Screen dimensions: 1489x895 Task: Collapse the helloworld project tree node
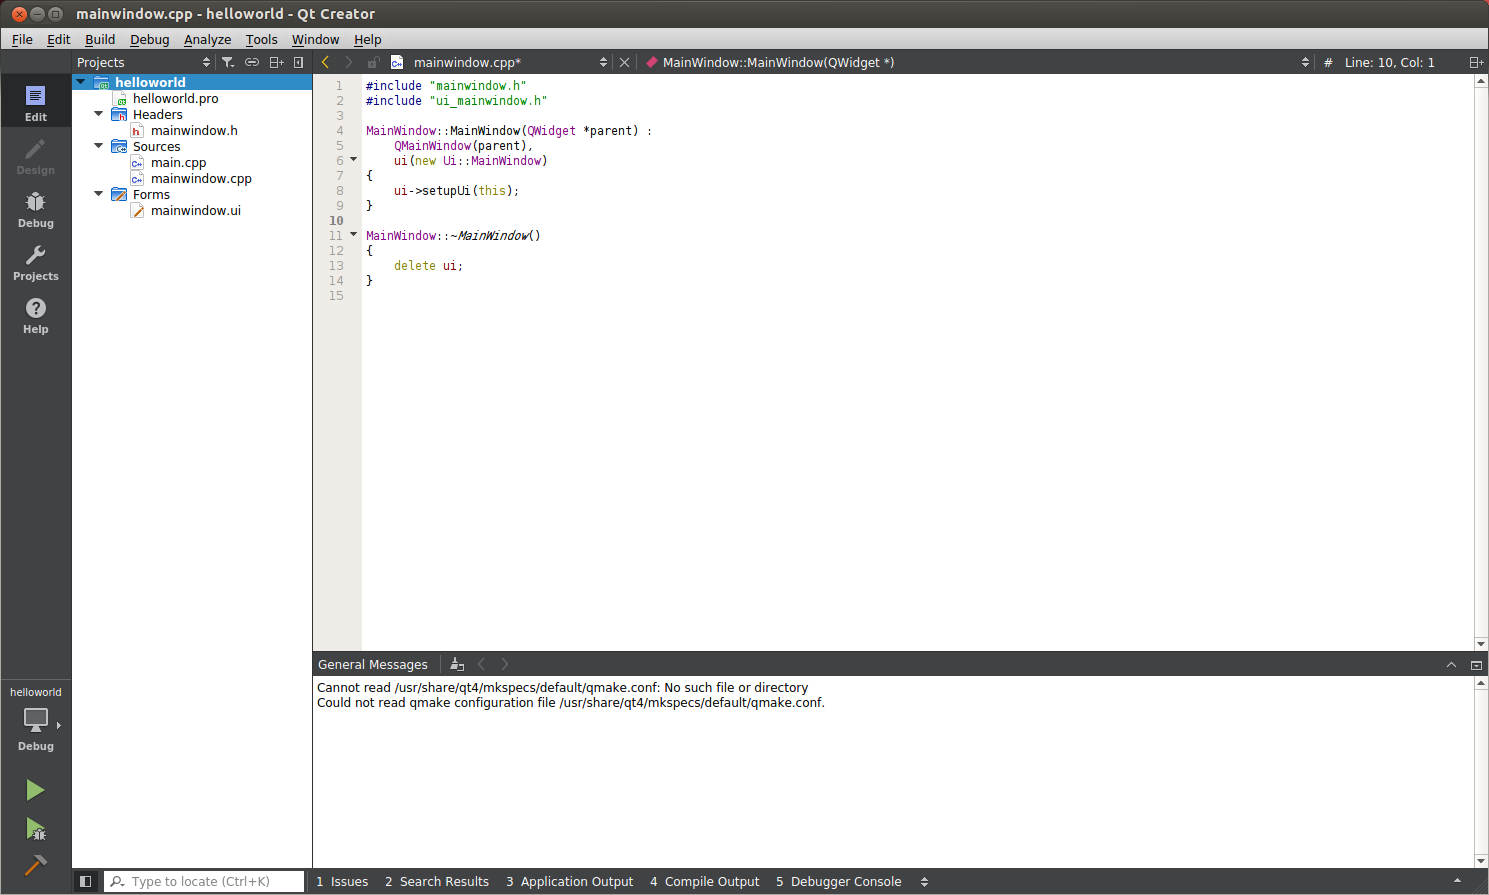(x=81, y=82)
